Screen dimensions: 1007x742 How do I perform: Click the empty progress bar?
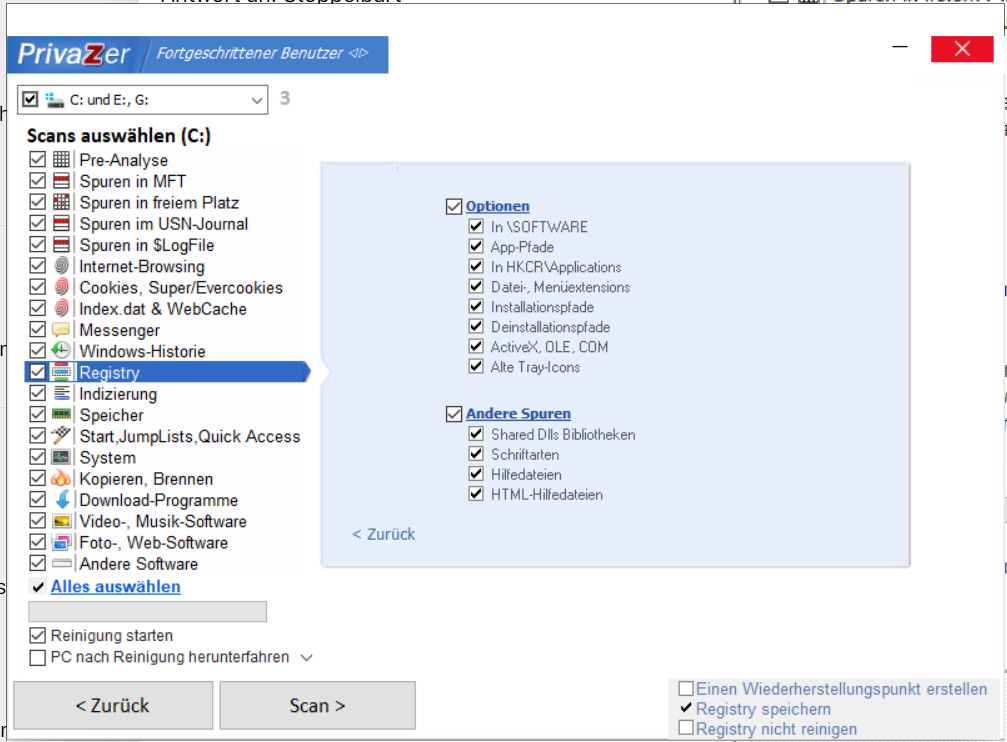coord(147,612)
